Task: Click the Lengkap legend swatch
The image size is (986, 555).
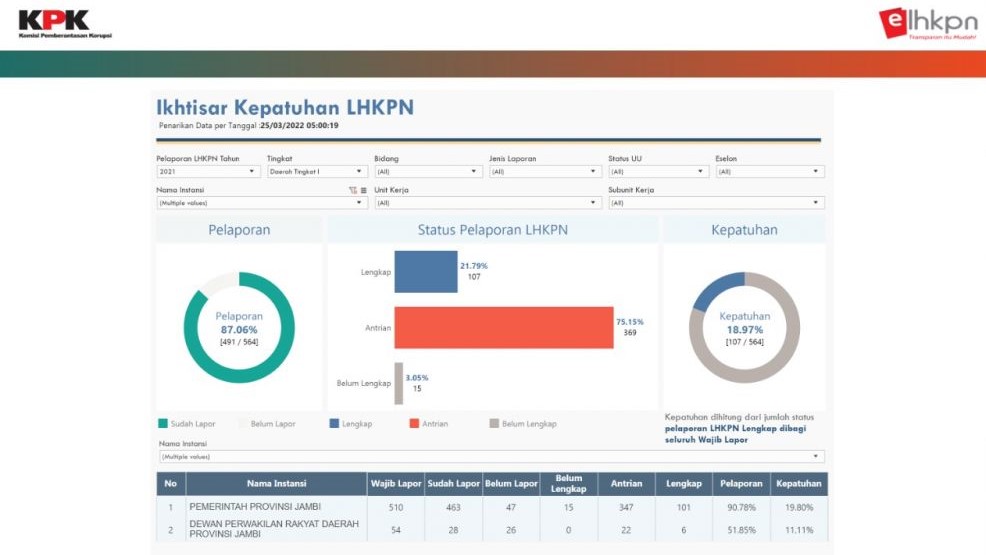Action: pyautogui.click(x=334, y=424)
